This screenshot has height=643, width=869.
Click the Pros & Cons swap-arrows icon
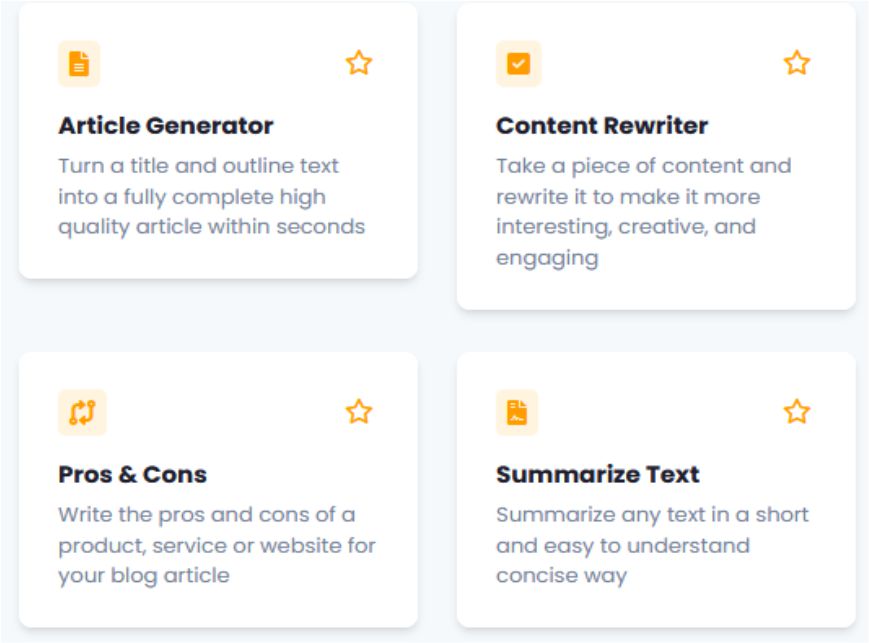(81, 412)
